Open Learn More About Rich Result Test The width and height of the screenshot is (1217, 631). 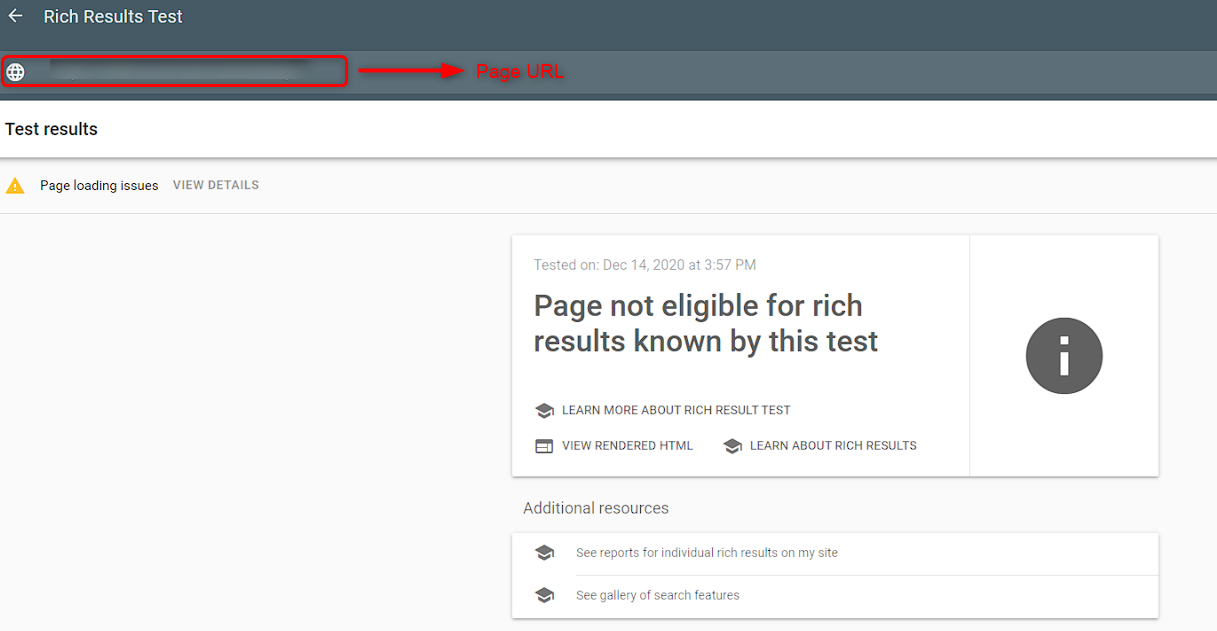click(676, 410)
